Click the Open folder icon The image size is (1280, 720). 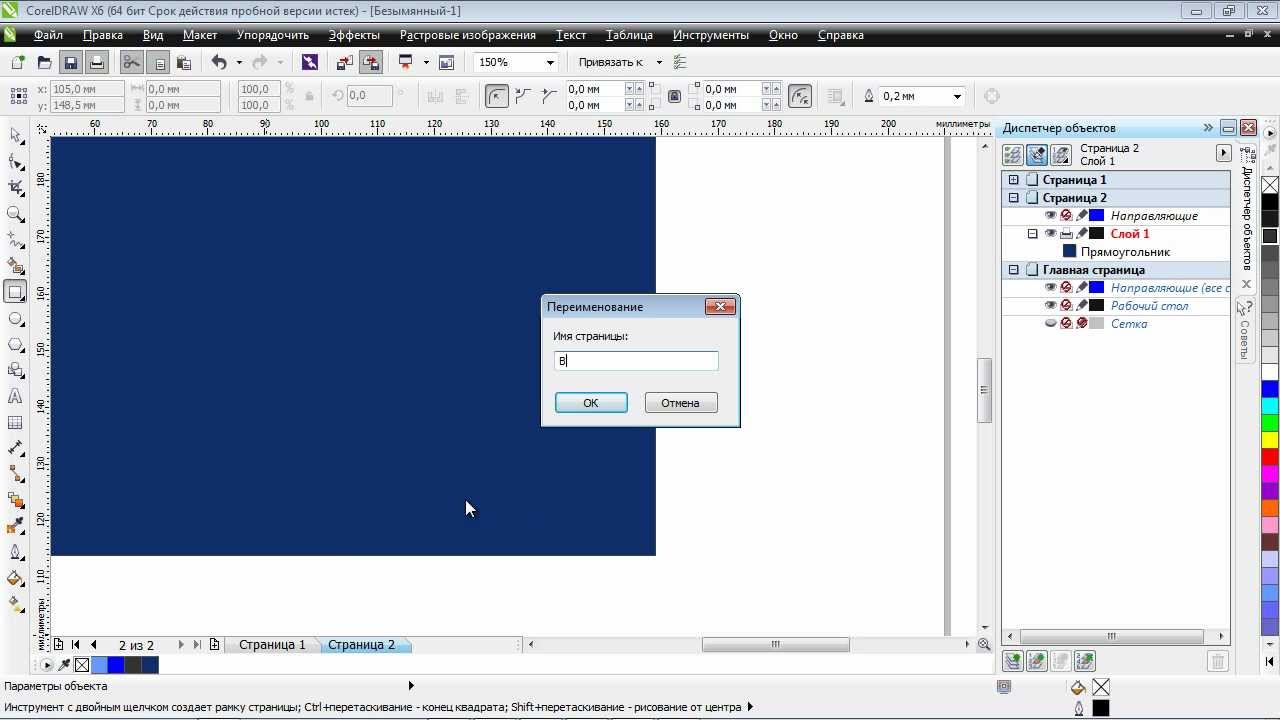(44, 62)
